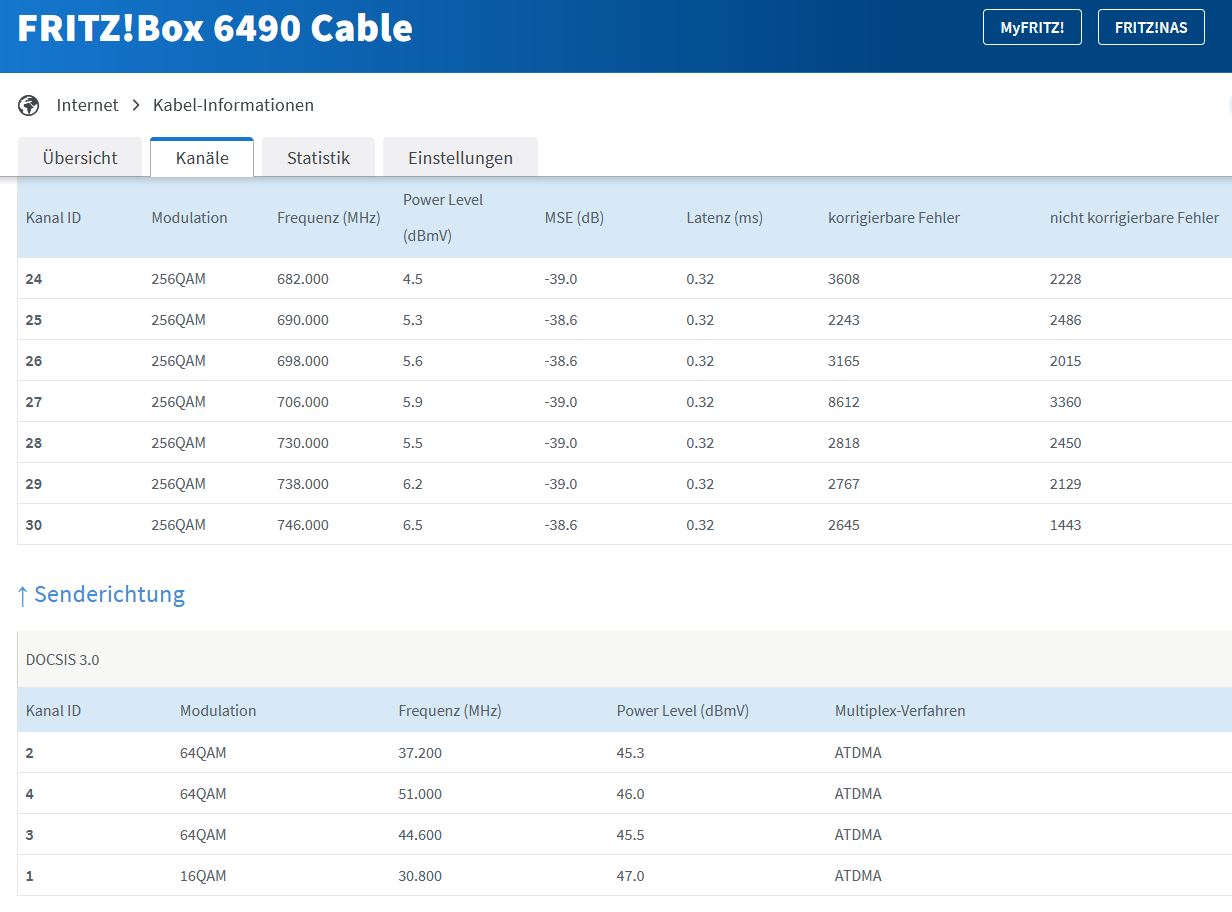This screenshot has width=1232, height=912.
Task: Click uncorrectable errors value 3360
Action: [x=1066, y=402]
